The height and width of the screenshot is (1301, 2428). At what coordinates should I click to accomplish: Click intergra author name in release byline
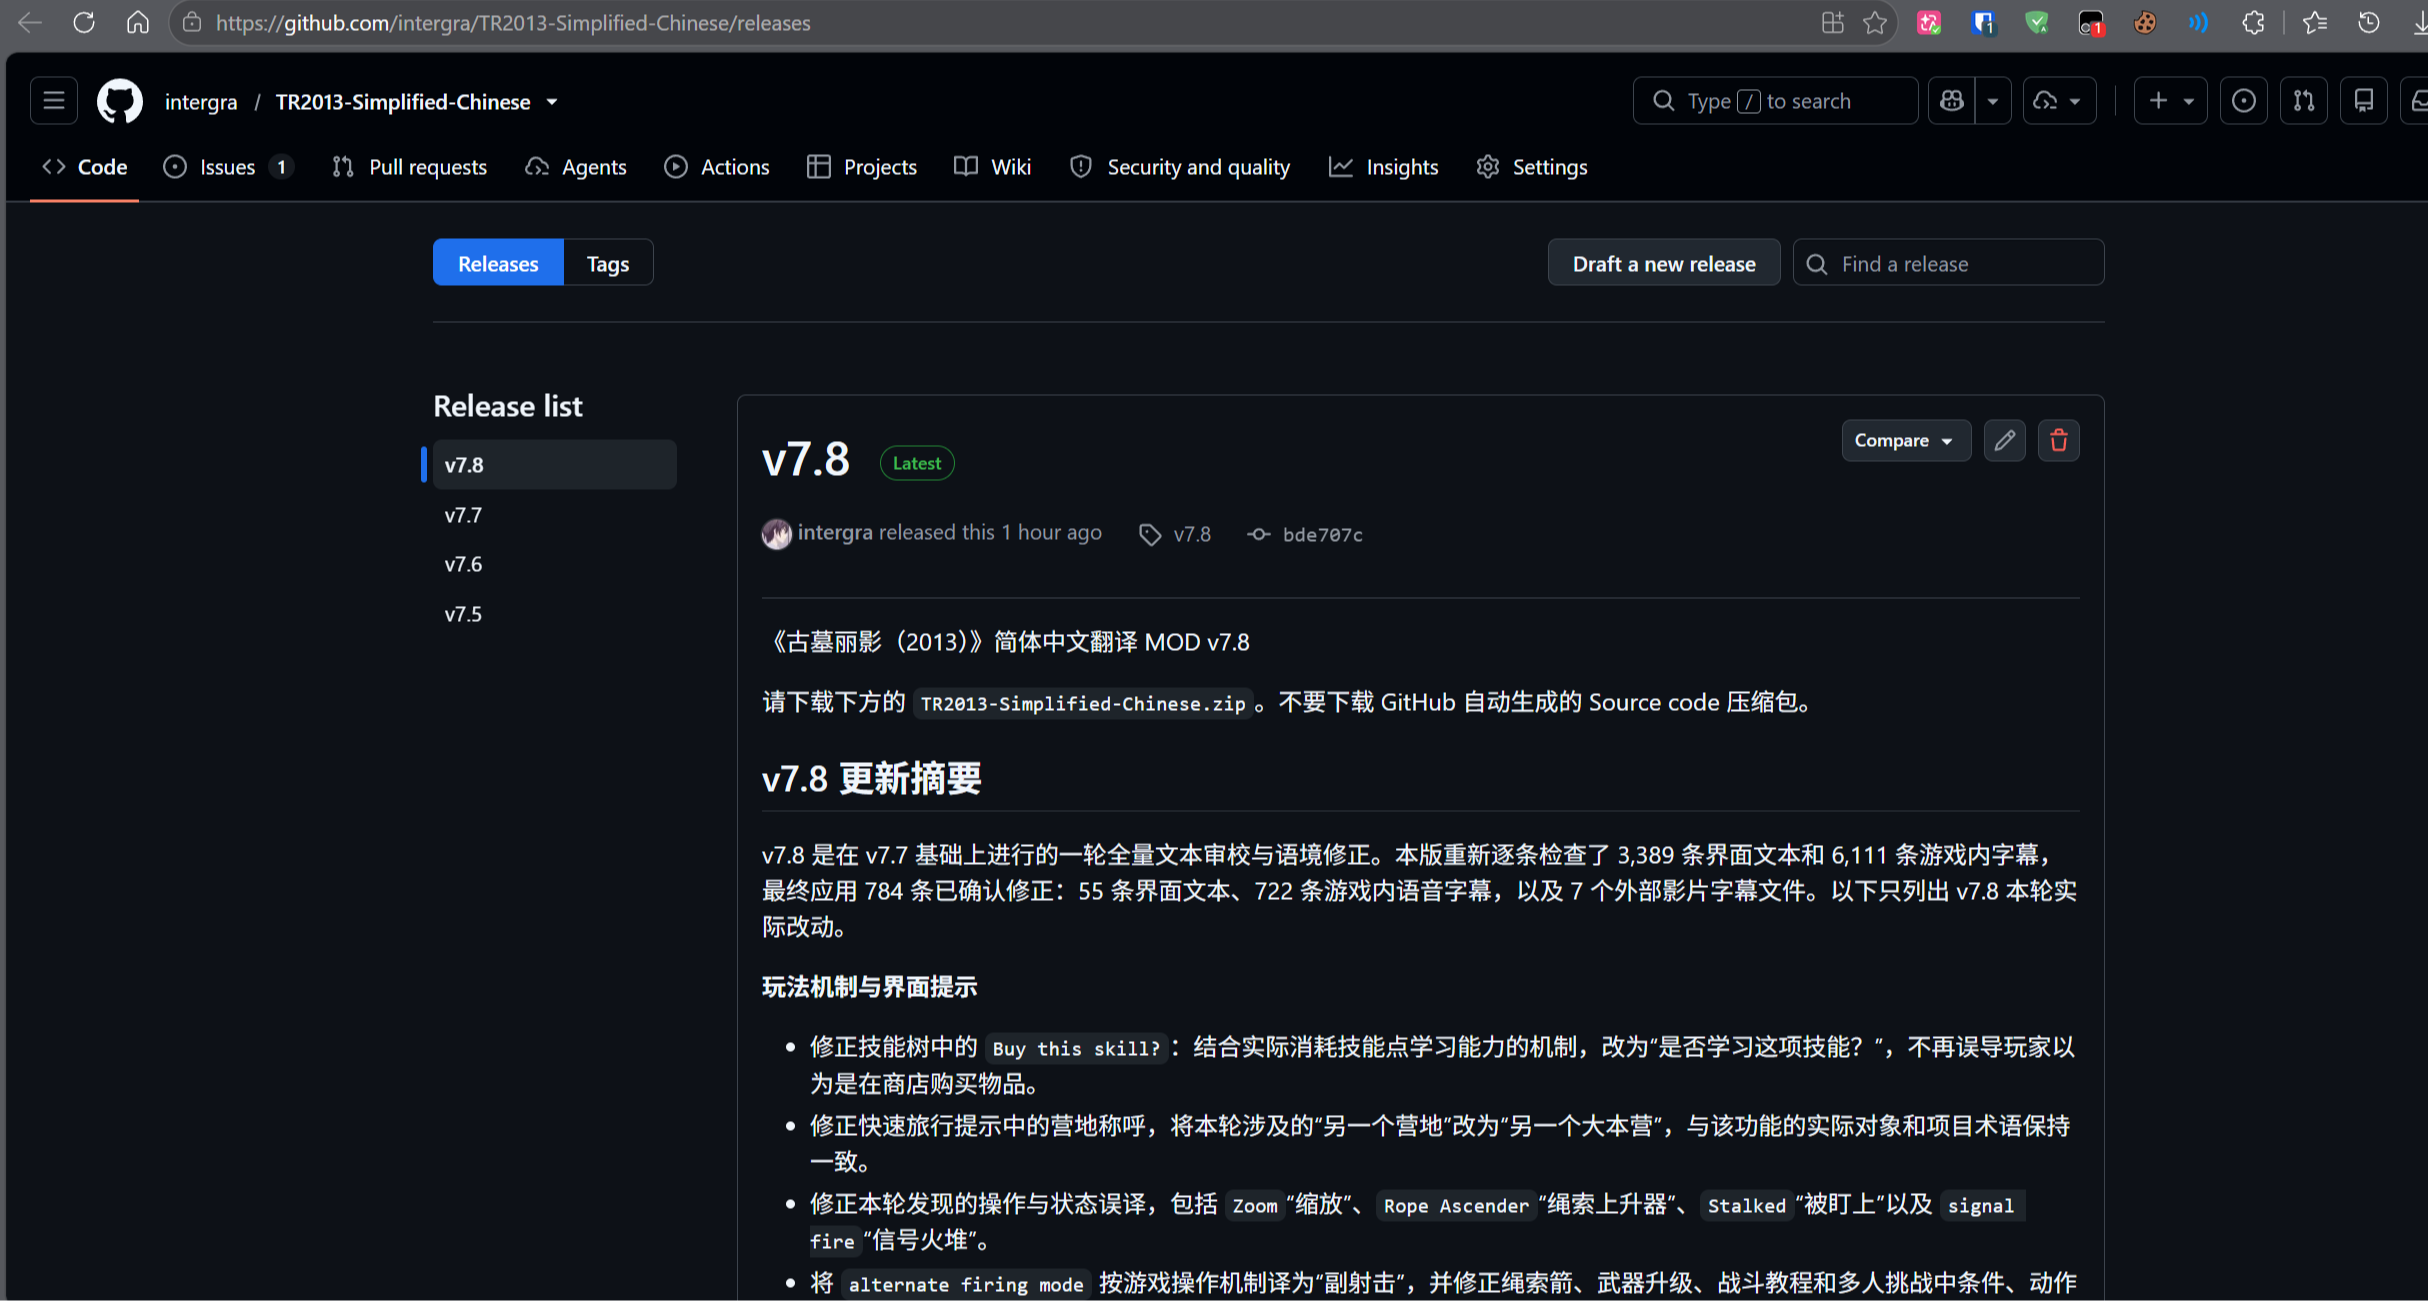[835, 533]
